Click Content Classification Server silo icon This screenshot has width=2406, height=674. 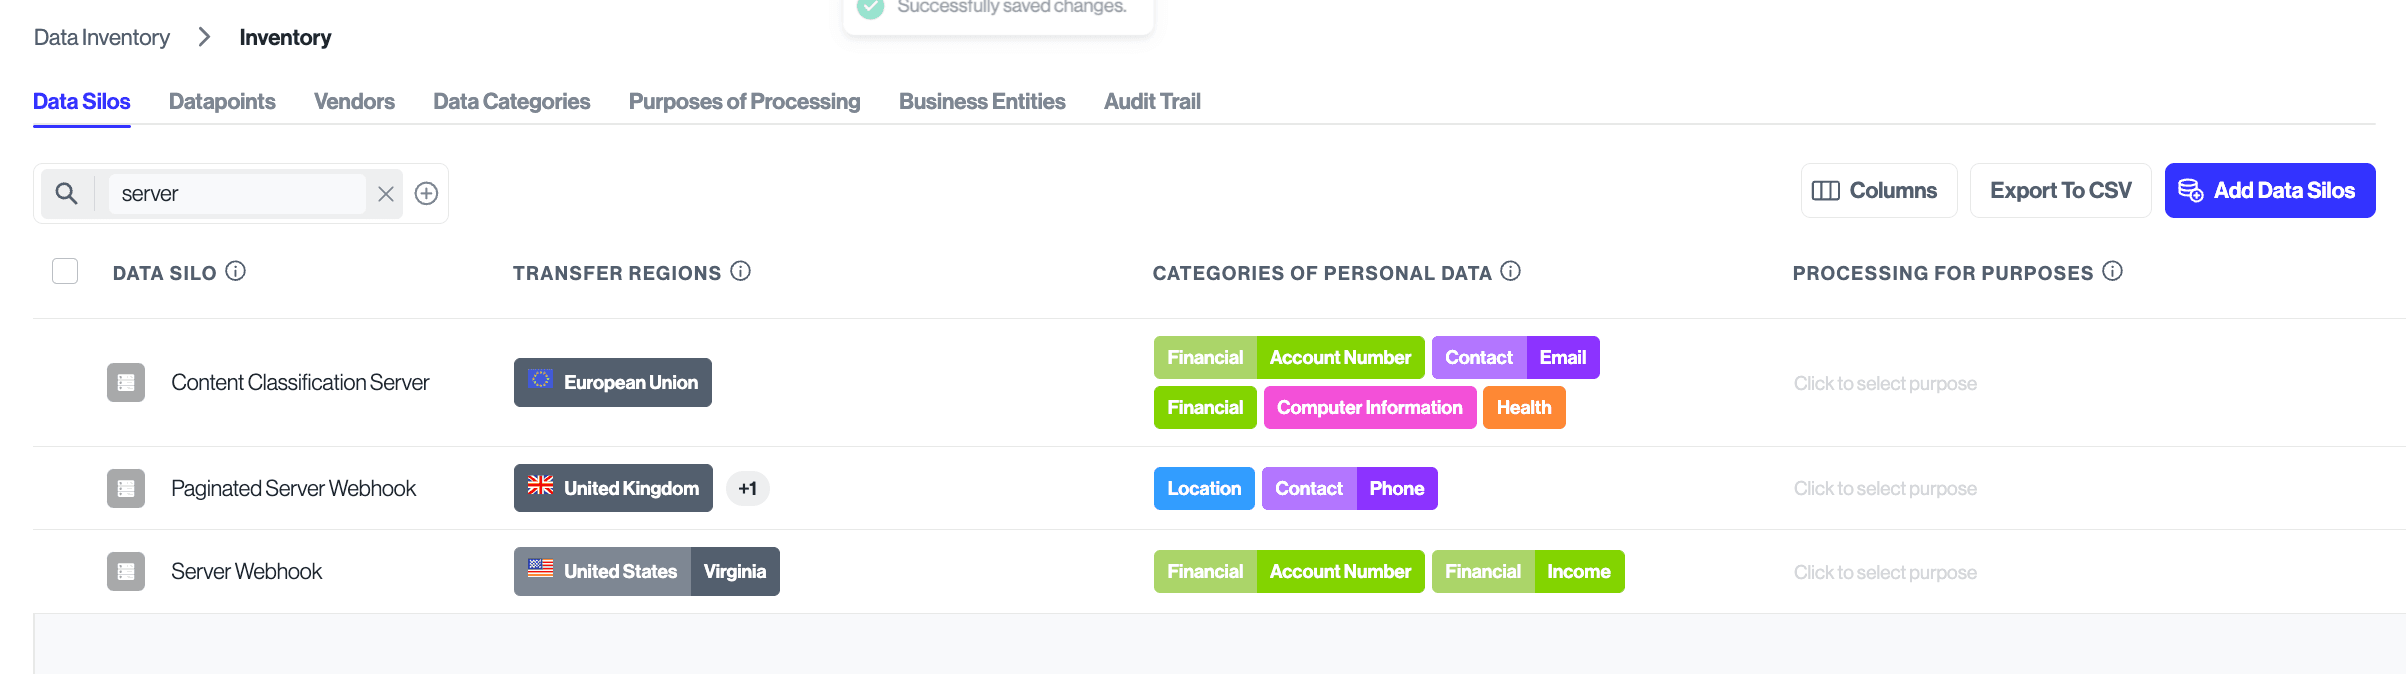point(126,382)
